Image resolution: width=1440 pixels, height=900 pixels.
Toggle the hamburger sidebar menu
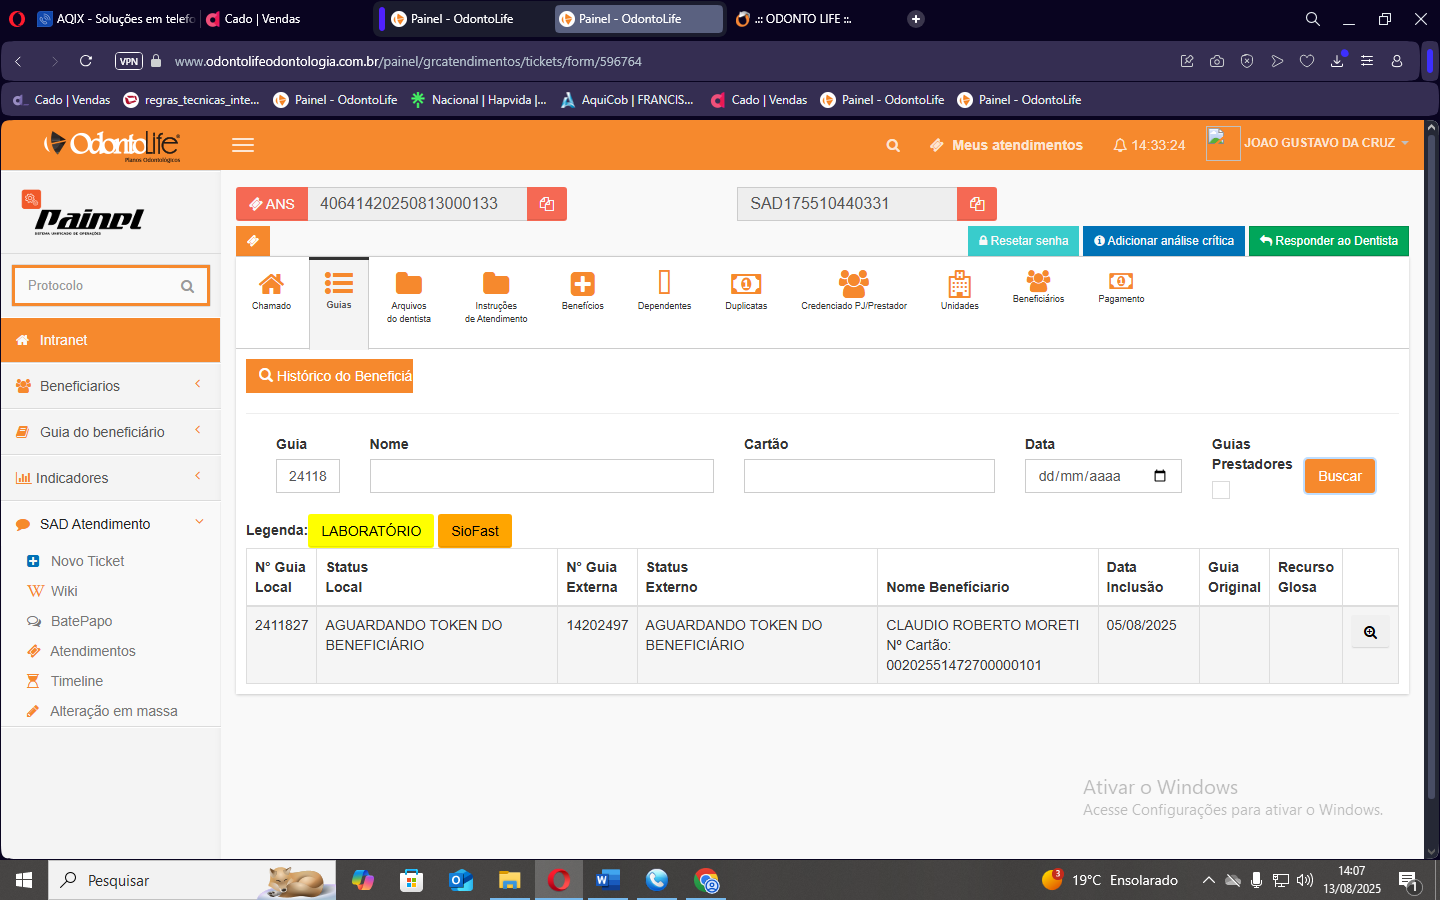click(x=243, y=145)
